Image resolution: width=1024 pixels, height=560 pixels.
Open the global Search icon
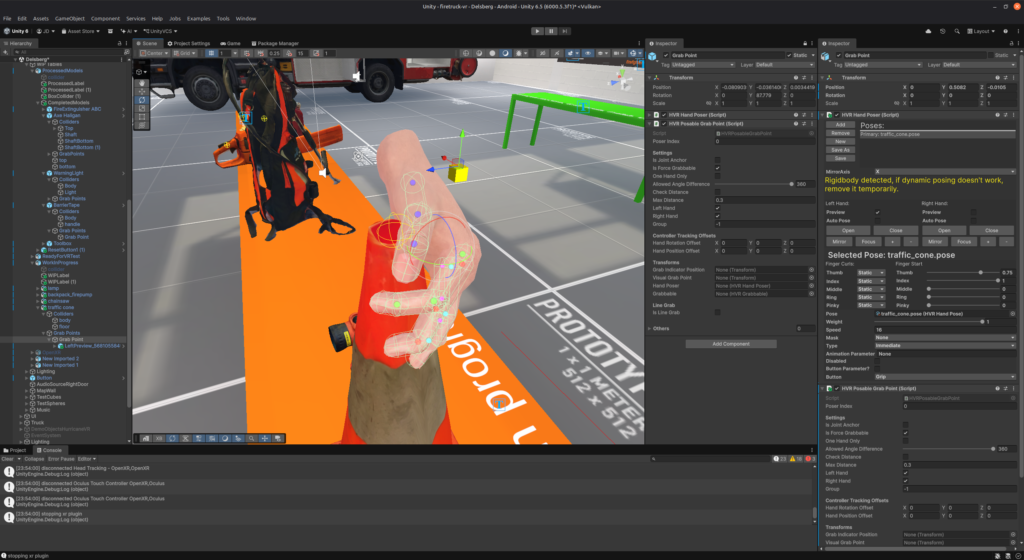[x=957, y=31]
